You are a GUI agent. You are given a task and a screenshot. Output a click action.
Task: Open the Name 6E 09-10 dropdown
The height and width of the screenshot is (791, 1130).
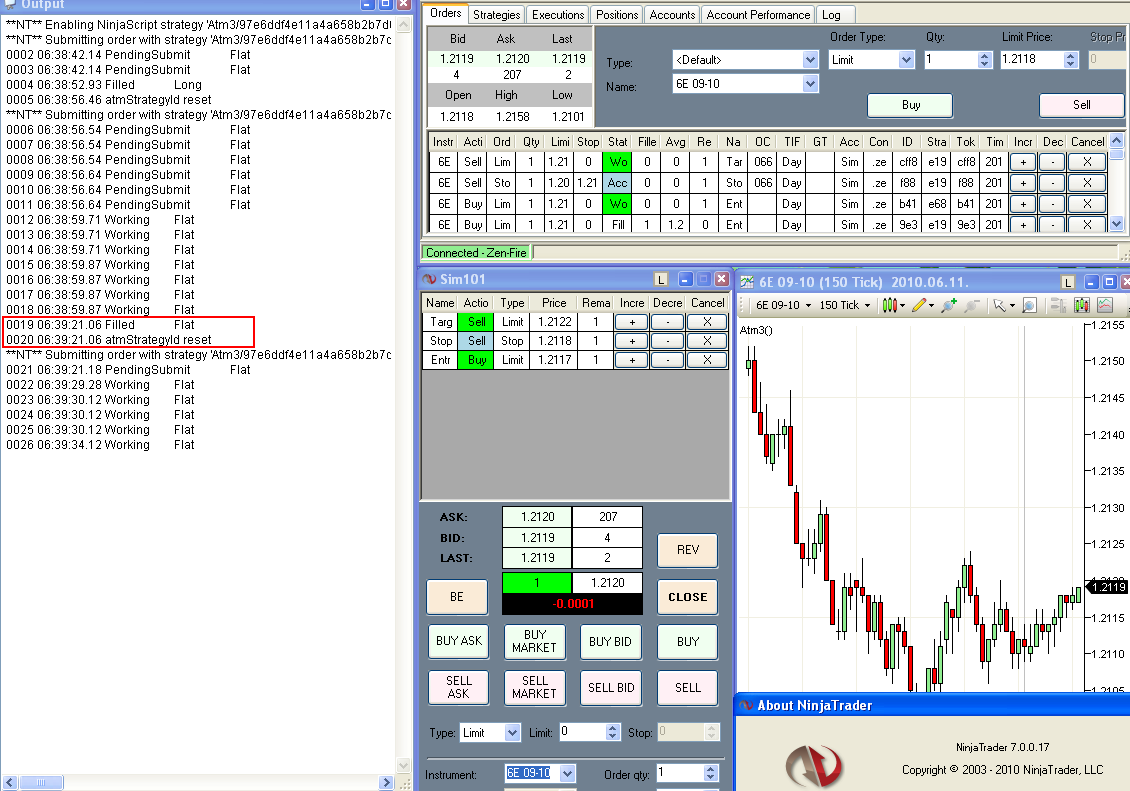tap(810, 84)
